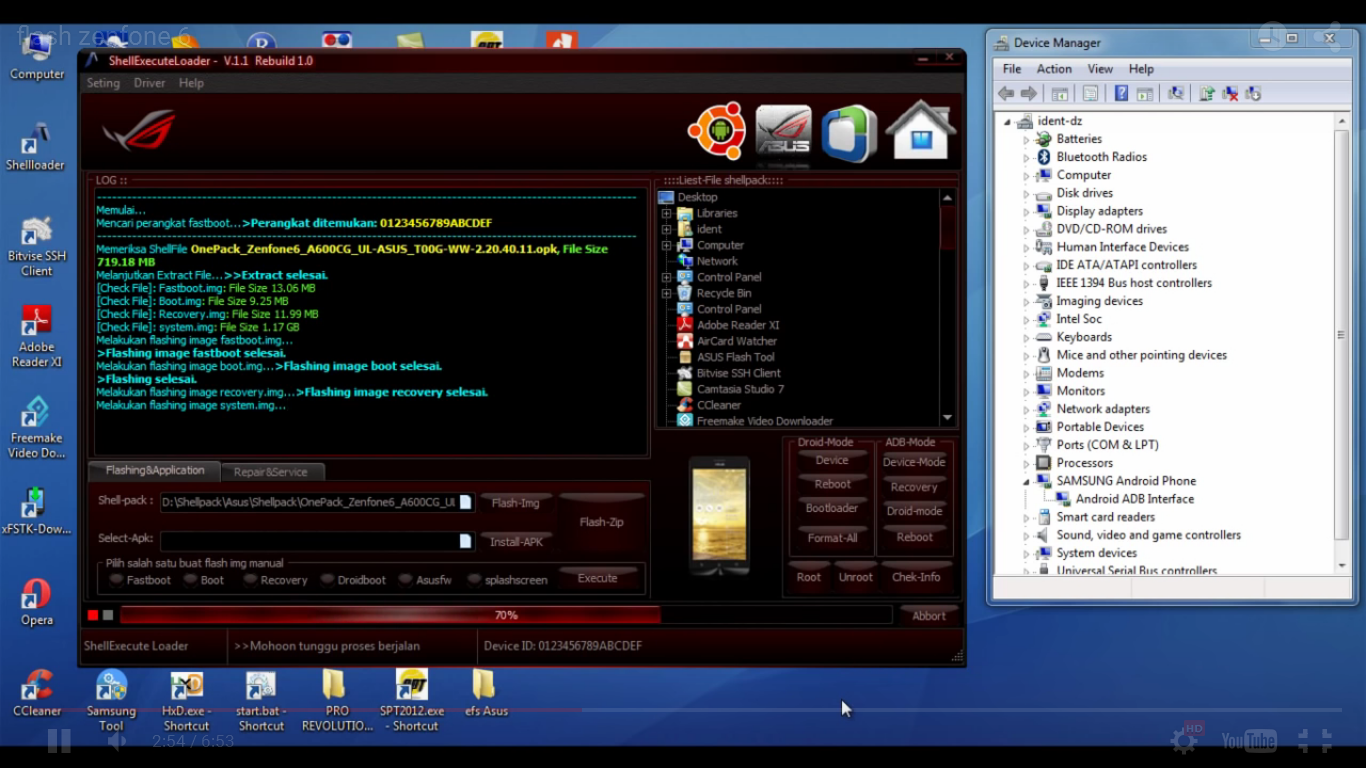Image resolution: width=1366 pixels, height=768 pixels.
Task: Toggle Device Manager console tree icon
Action: 1059,94
